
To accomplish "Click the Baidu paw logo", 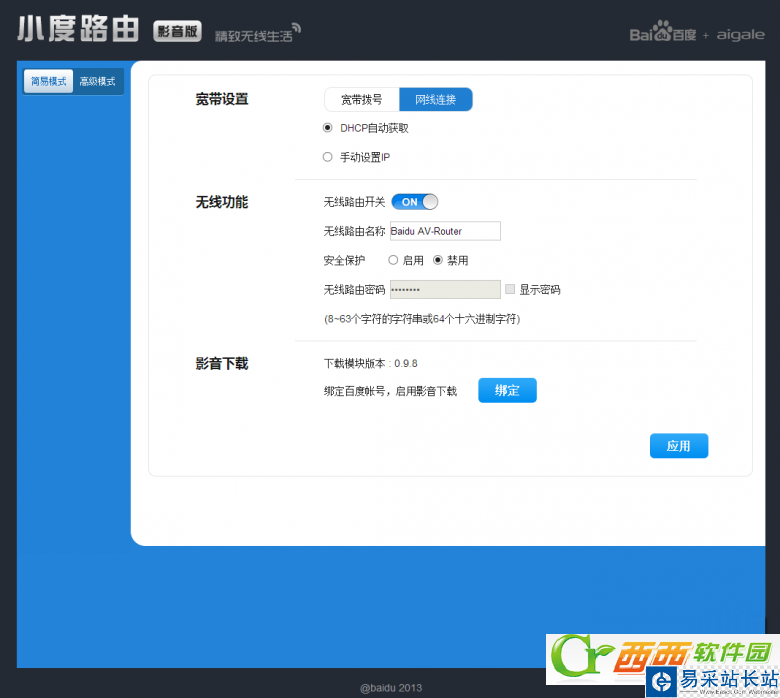I will (663, 31).
